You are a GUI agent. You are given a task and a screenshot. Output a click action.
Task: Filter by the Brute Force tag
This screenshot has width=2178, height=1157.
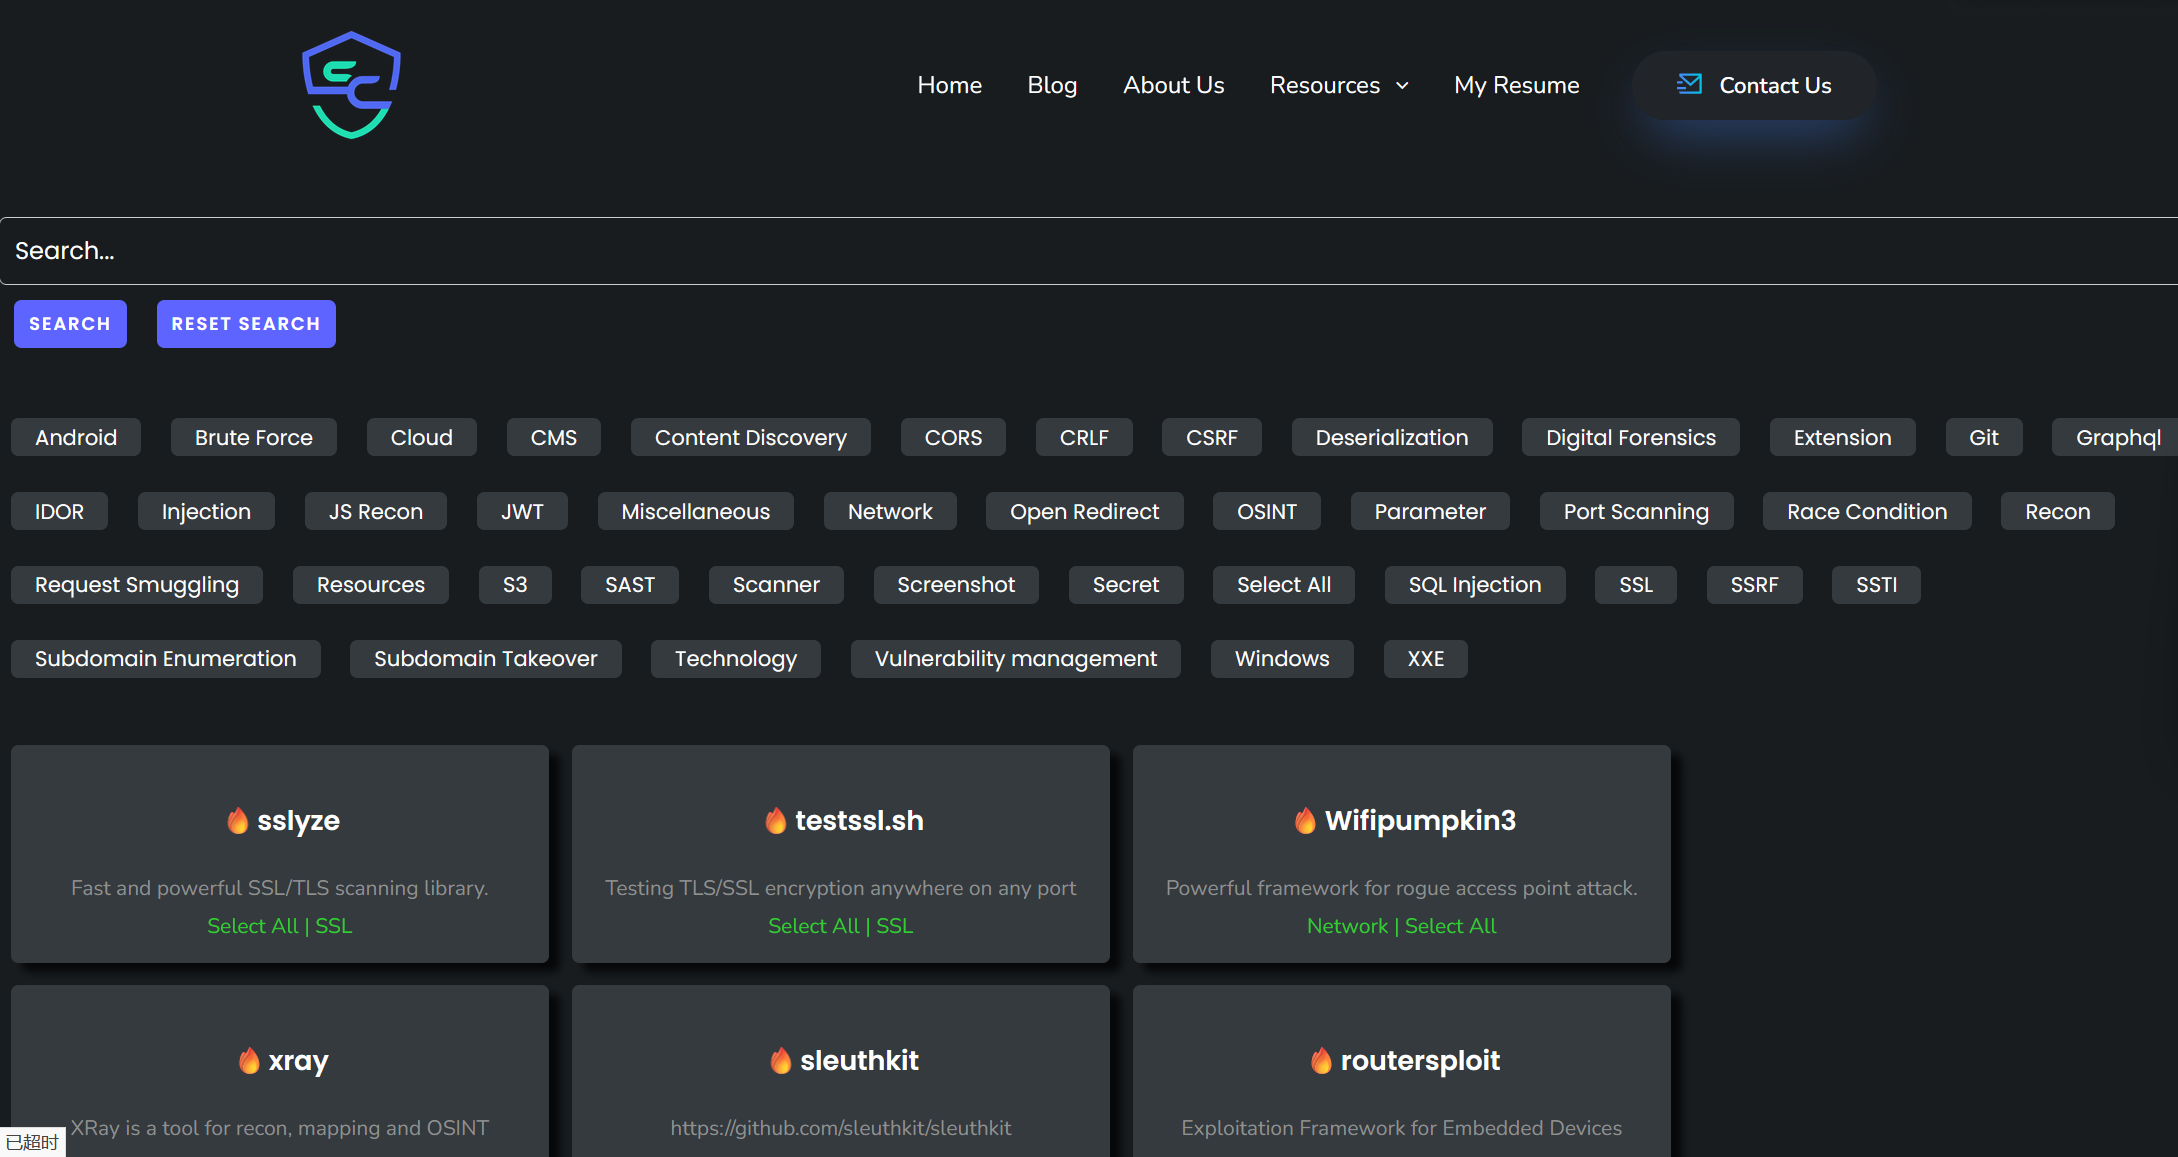[x=254, y=437]
